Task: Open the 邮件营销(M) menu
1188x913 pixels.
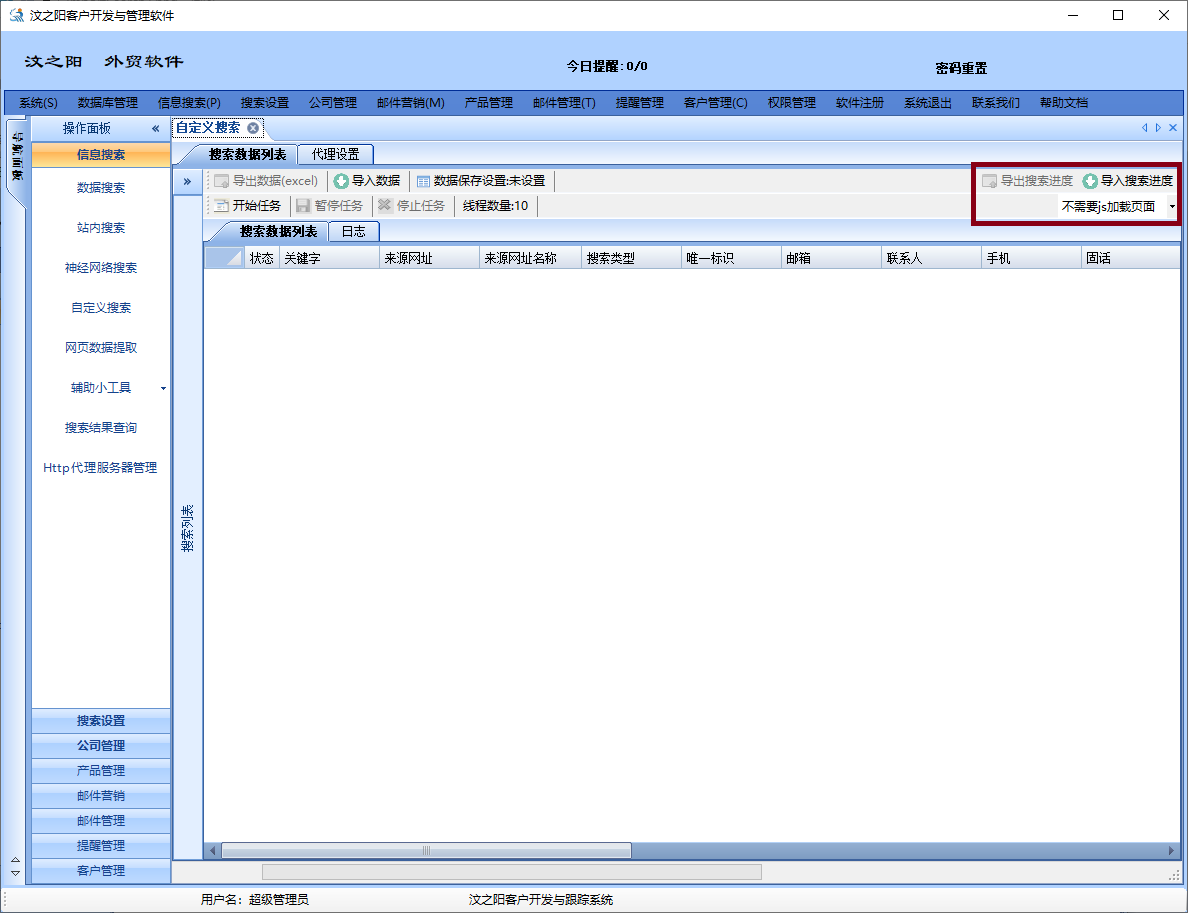Action: click(410, 102)
